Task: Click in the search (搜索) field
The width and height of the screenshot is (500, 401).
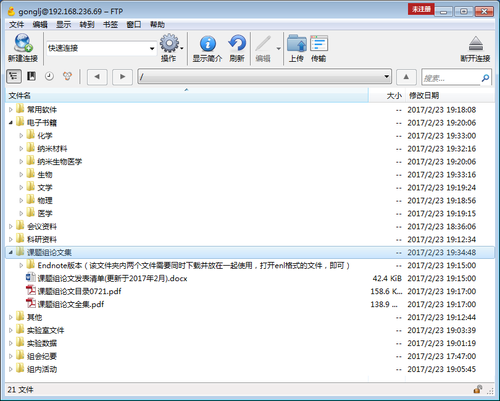Action: click(451, 78)
